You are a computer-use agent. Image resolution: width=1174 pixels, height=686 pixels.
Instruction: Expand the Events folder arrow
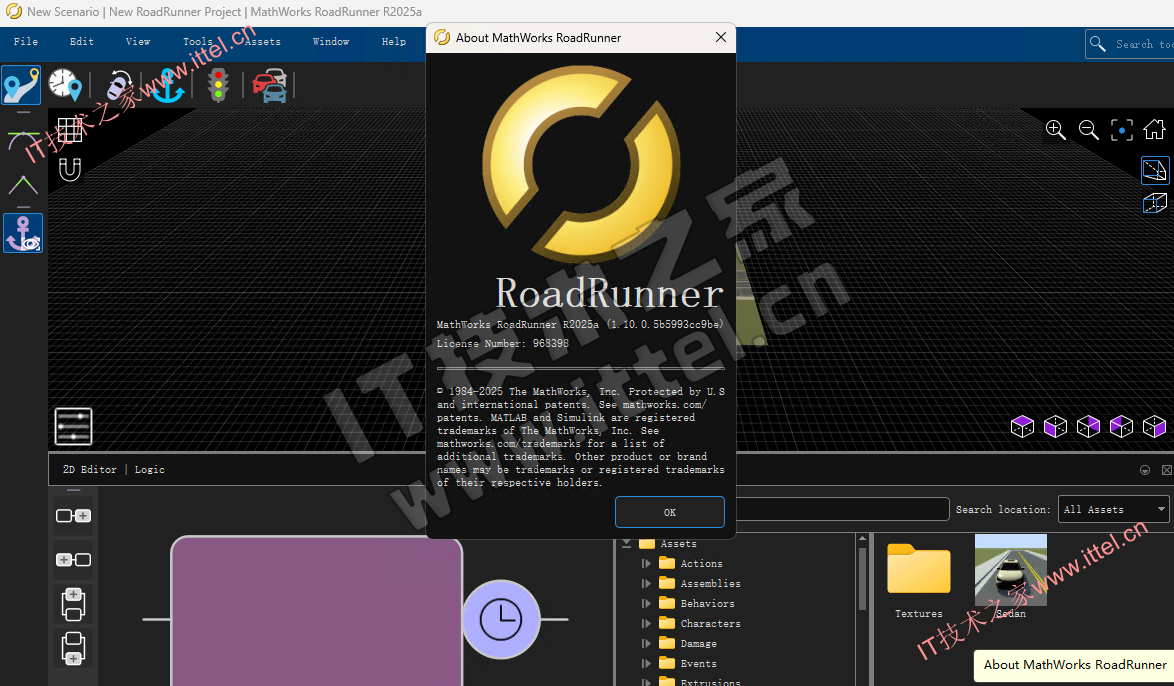click(x=646, y=664)
